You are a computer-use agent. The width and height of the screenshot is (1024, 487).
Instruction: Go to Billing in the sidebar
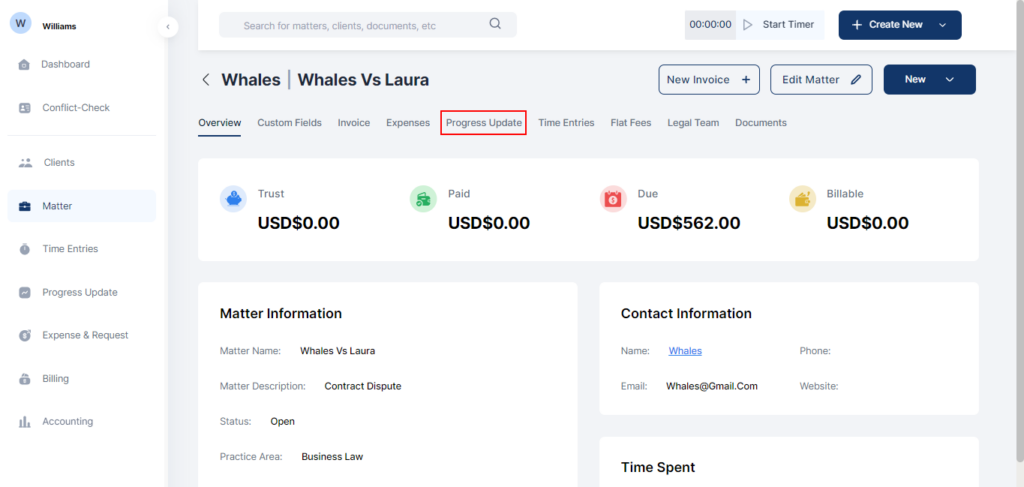24,379
